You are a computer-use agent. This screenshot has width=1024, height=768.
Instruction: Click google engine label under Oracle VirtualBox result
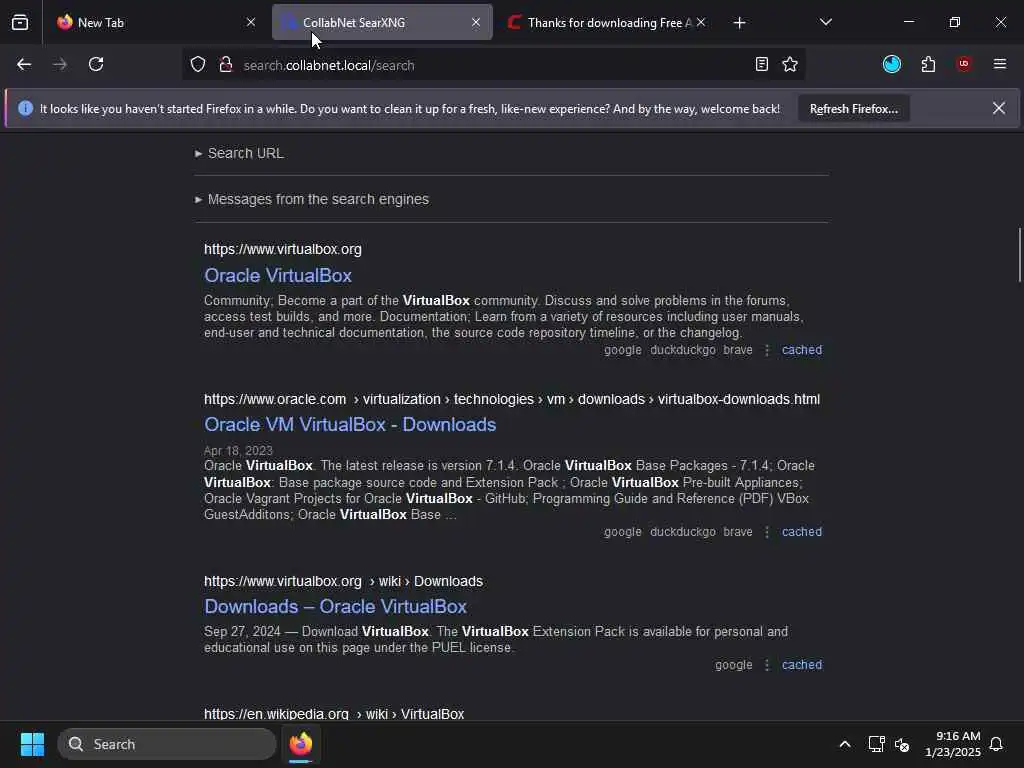tap(622, 350)
